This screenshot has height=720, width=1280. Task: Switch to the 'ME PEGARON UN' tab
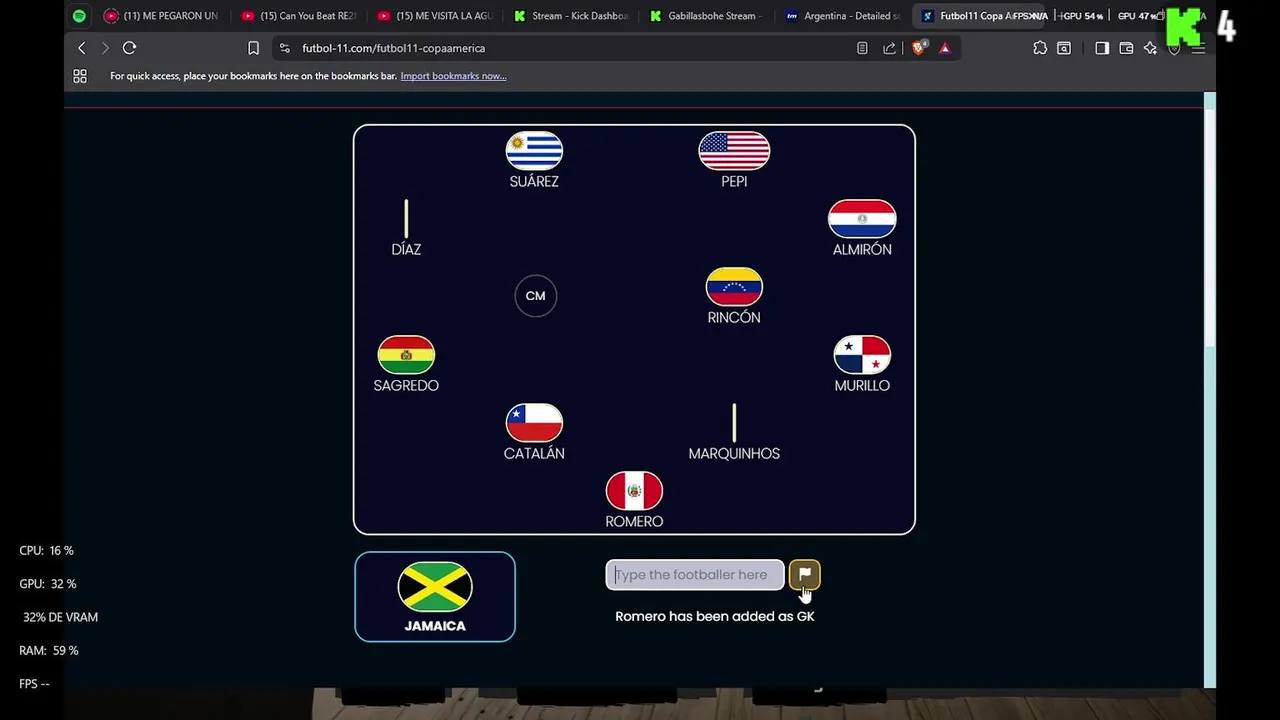[162, 16]
